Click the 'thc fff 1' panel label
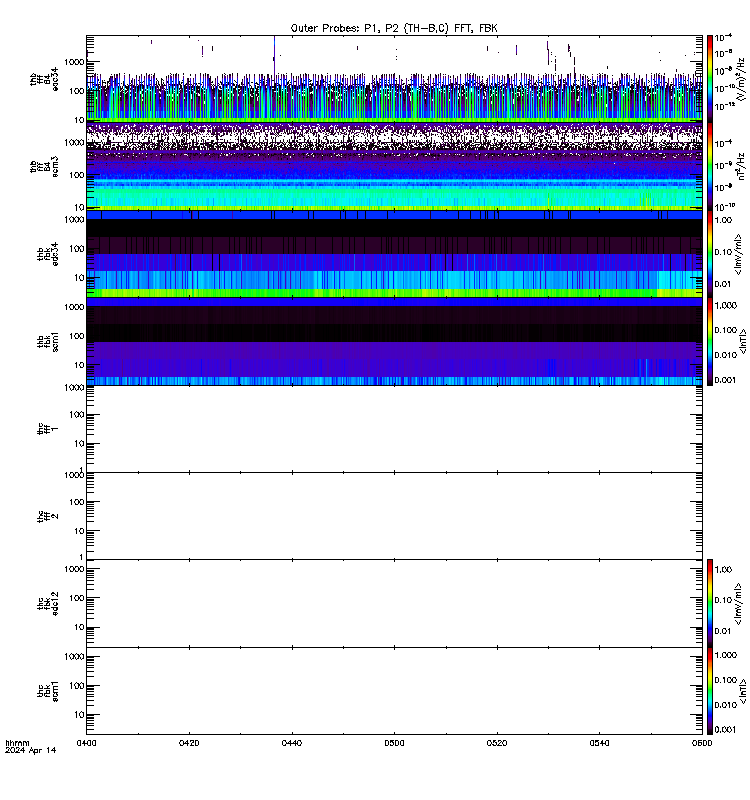750x800 pixels. click(48, 429)
